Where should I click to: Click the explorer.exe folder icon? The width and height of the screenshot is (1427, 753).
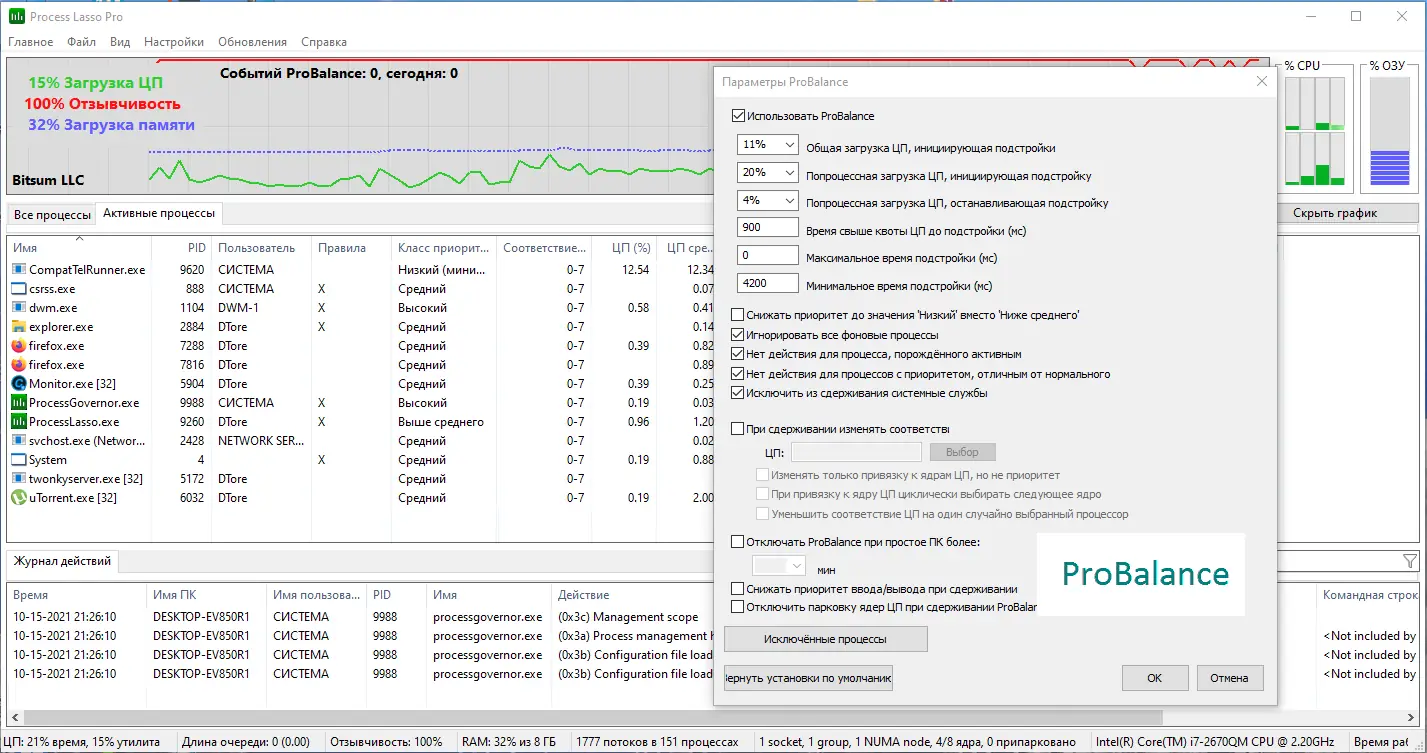click(19, 327)
